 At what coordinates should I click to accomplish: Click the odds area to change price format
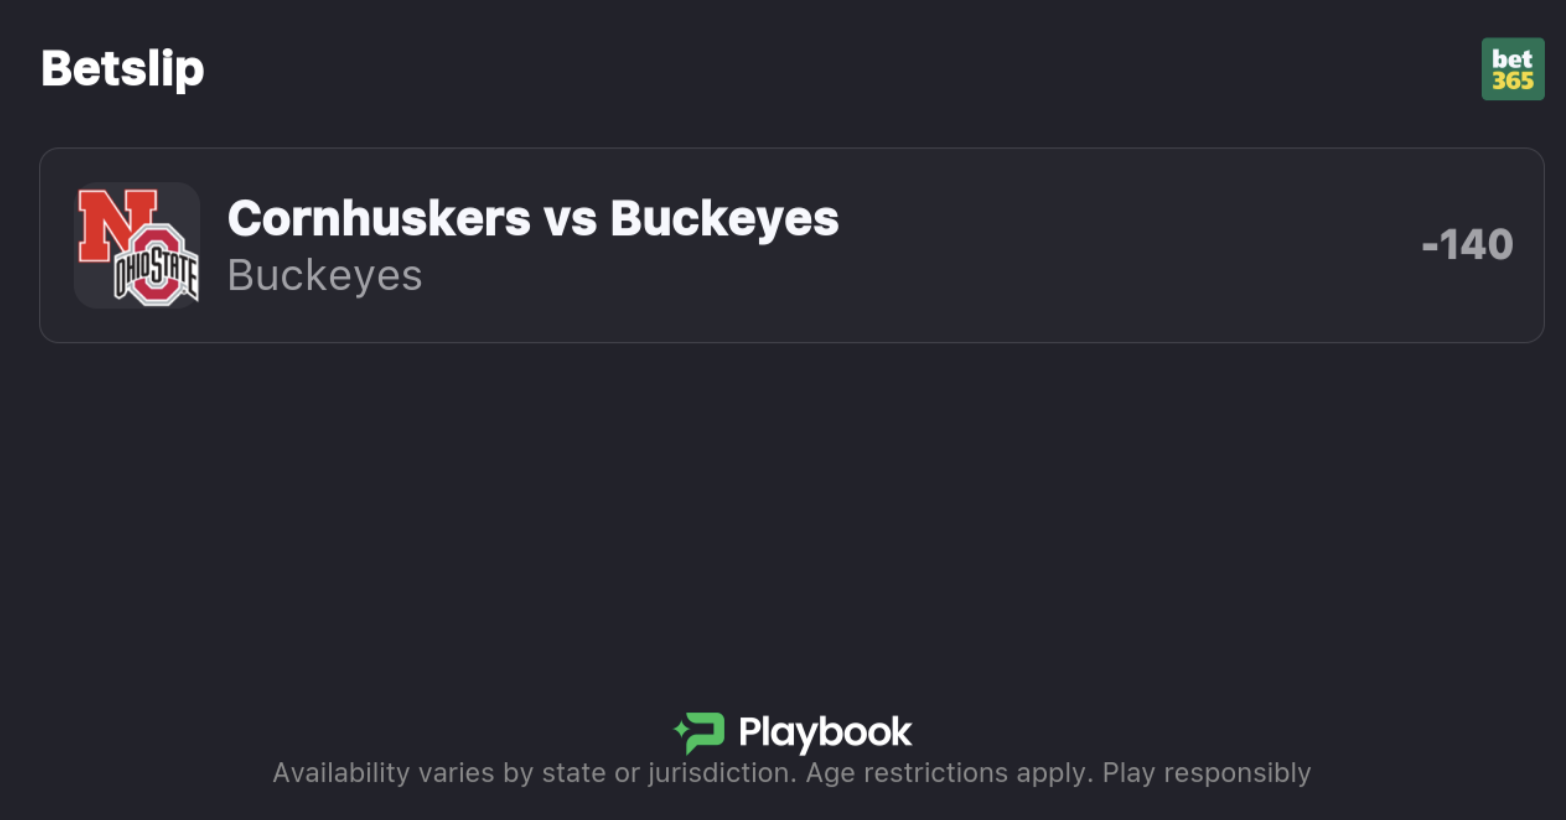click(x=1467, y=243)
